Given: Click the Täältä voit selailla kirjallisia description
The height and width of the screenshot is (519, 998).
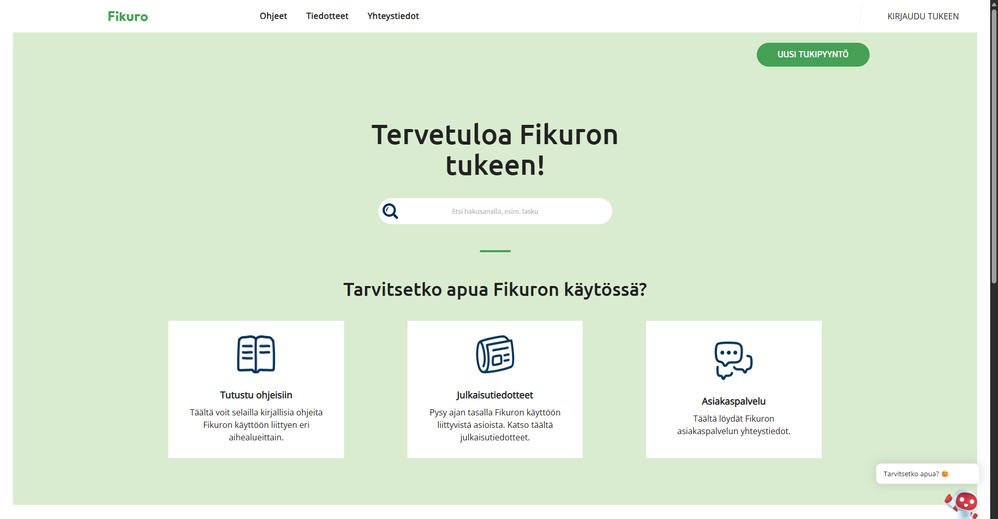Looking at the screenshot, I should (x=256, y=425).
